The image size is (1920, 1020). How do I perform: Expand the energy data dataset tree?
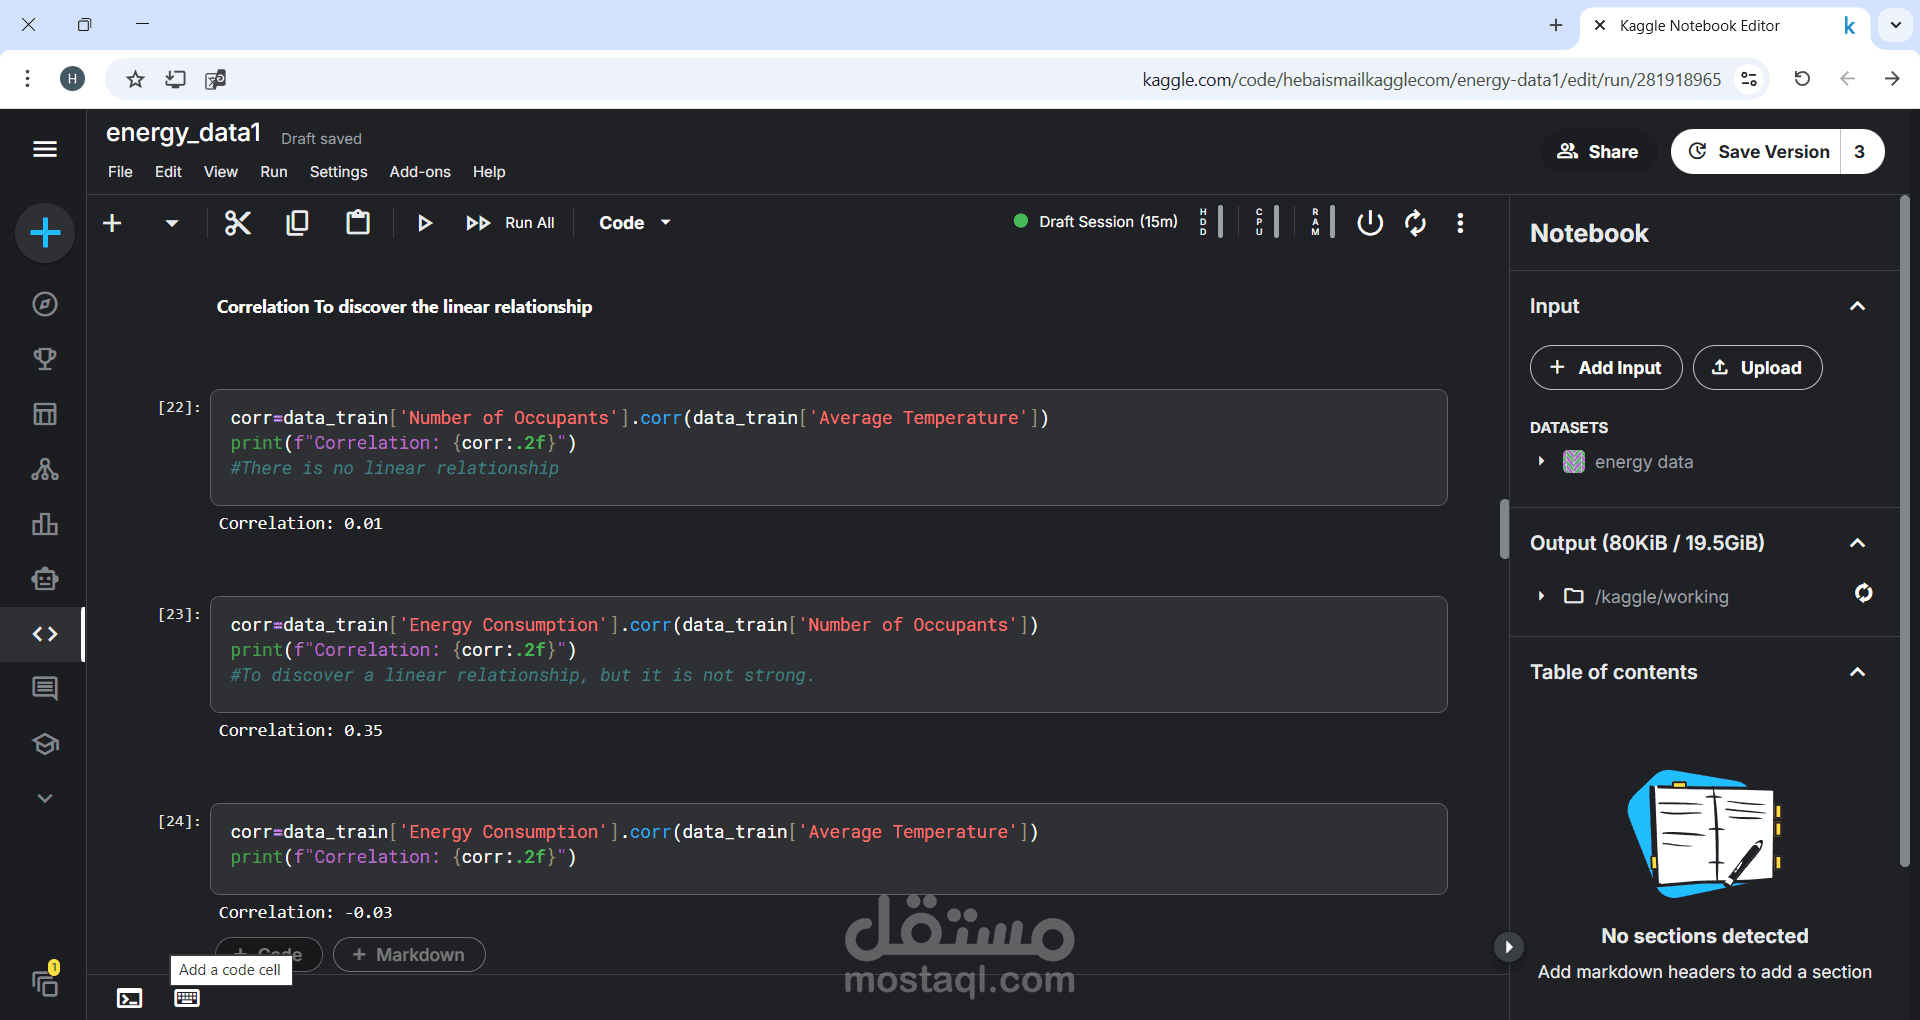click(1541, 461)
